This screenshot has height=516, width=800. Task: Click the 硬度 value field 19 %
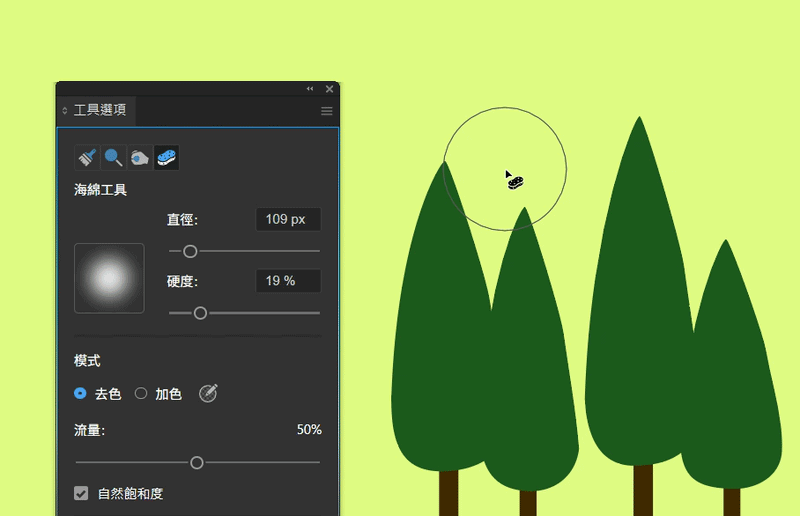click(x=288, y=281)
